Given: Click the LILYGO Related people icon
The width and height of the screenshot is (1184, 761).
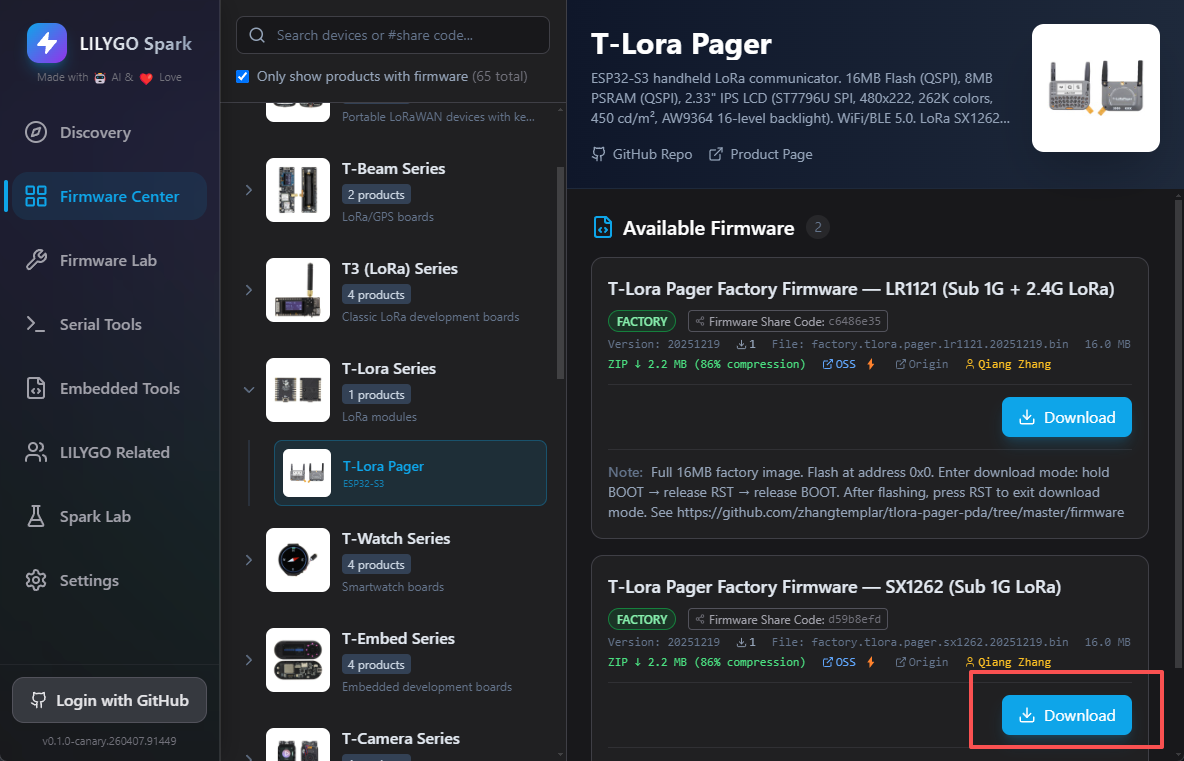Looking at the screenshot, I should 36,452.
